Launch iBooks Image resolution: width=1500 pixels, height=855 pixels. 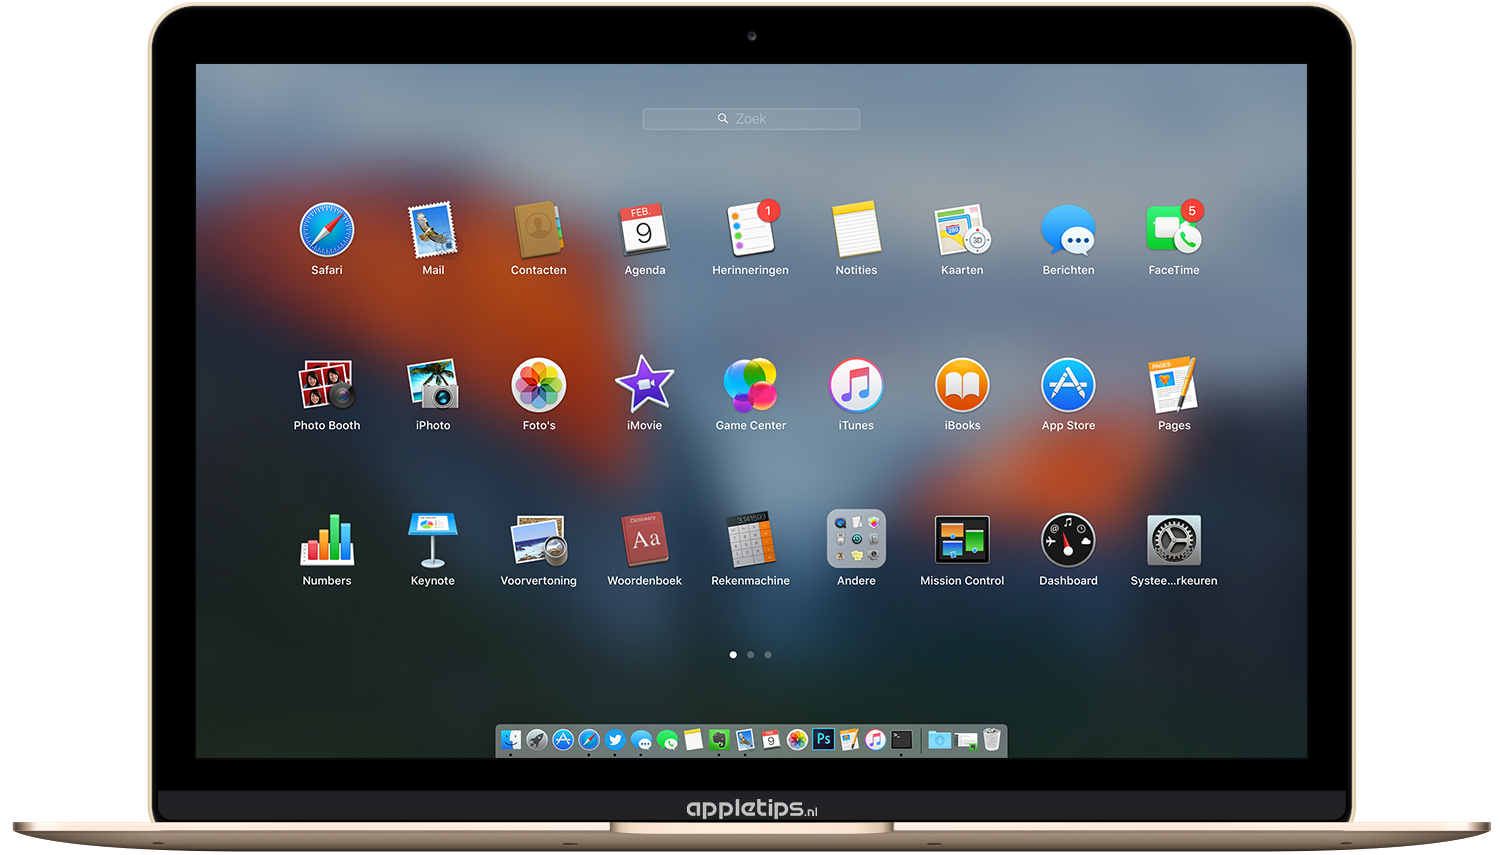tap(961, 384)
